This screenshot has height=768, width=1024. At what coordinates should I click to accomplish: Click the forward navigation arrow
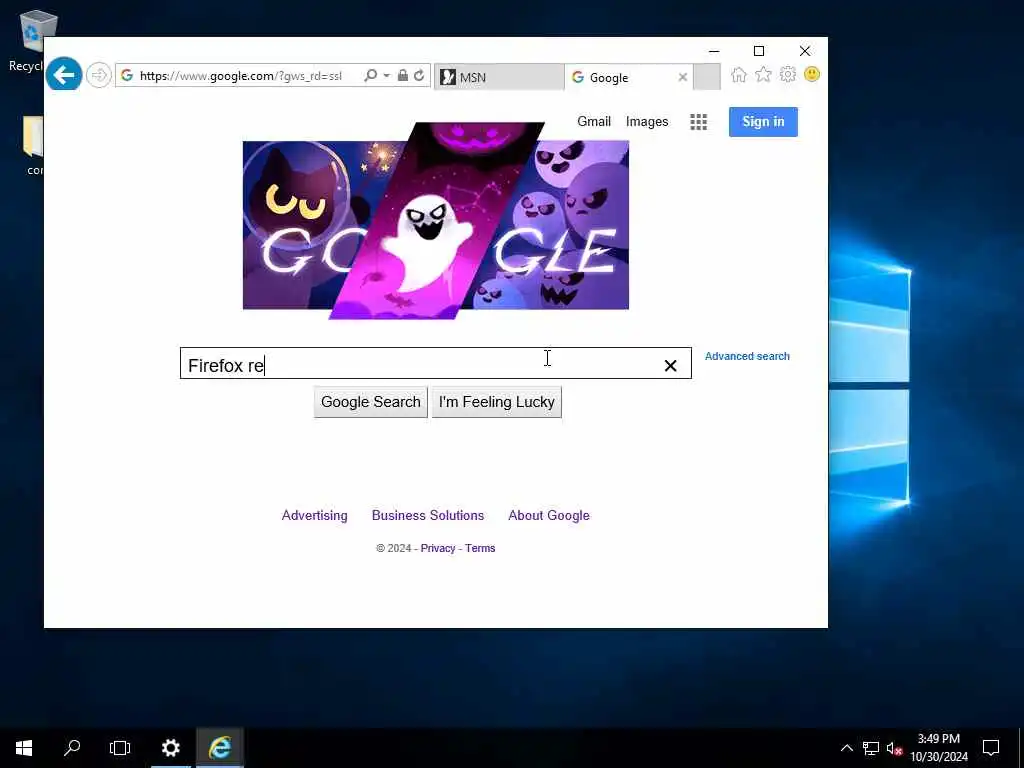pos(99,75)
